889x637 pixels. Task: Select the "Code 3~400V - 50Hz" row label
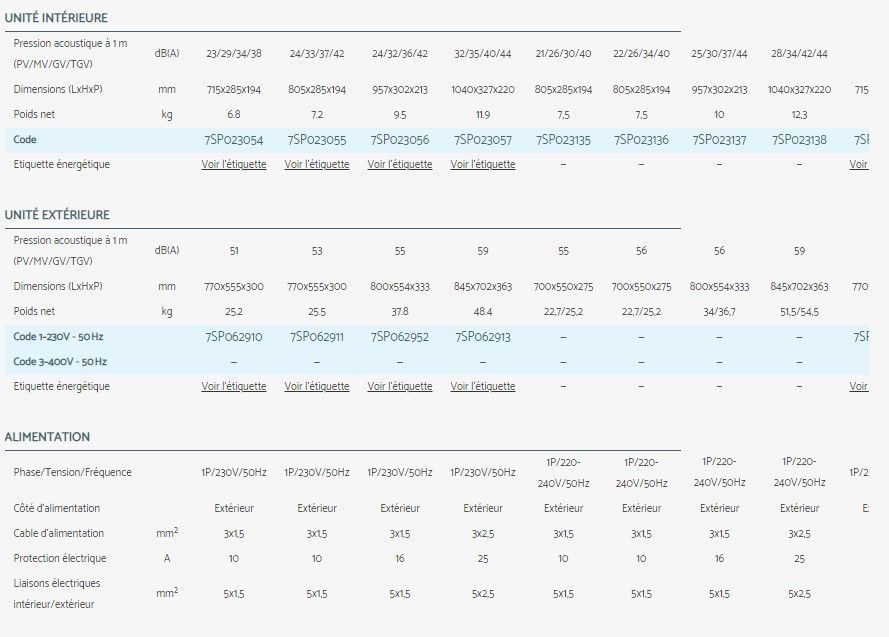[60, 361]
